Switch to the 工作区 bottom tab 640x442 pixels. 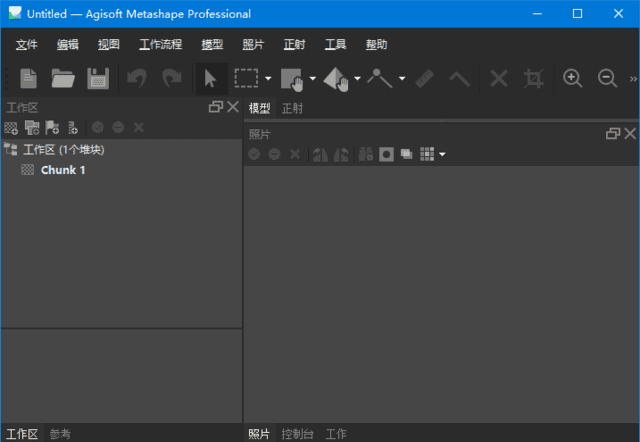(22, 433)
